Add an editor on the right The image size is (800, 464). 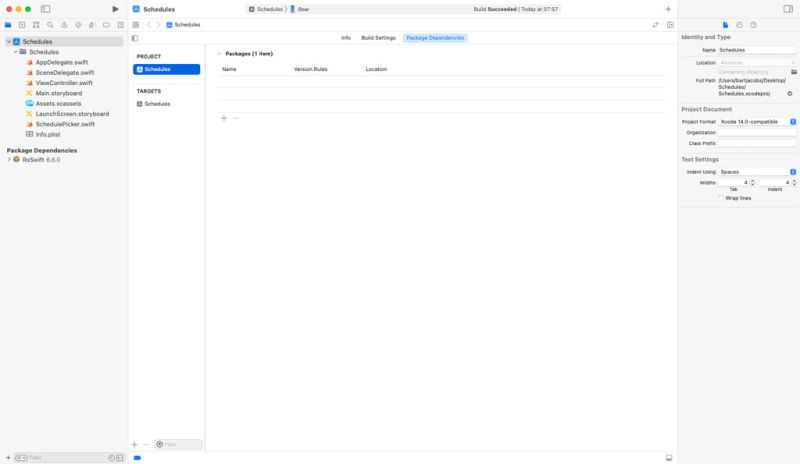[670, 25]
